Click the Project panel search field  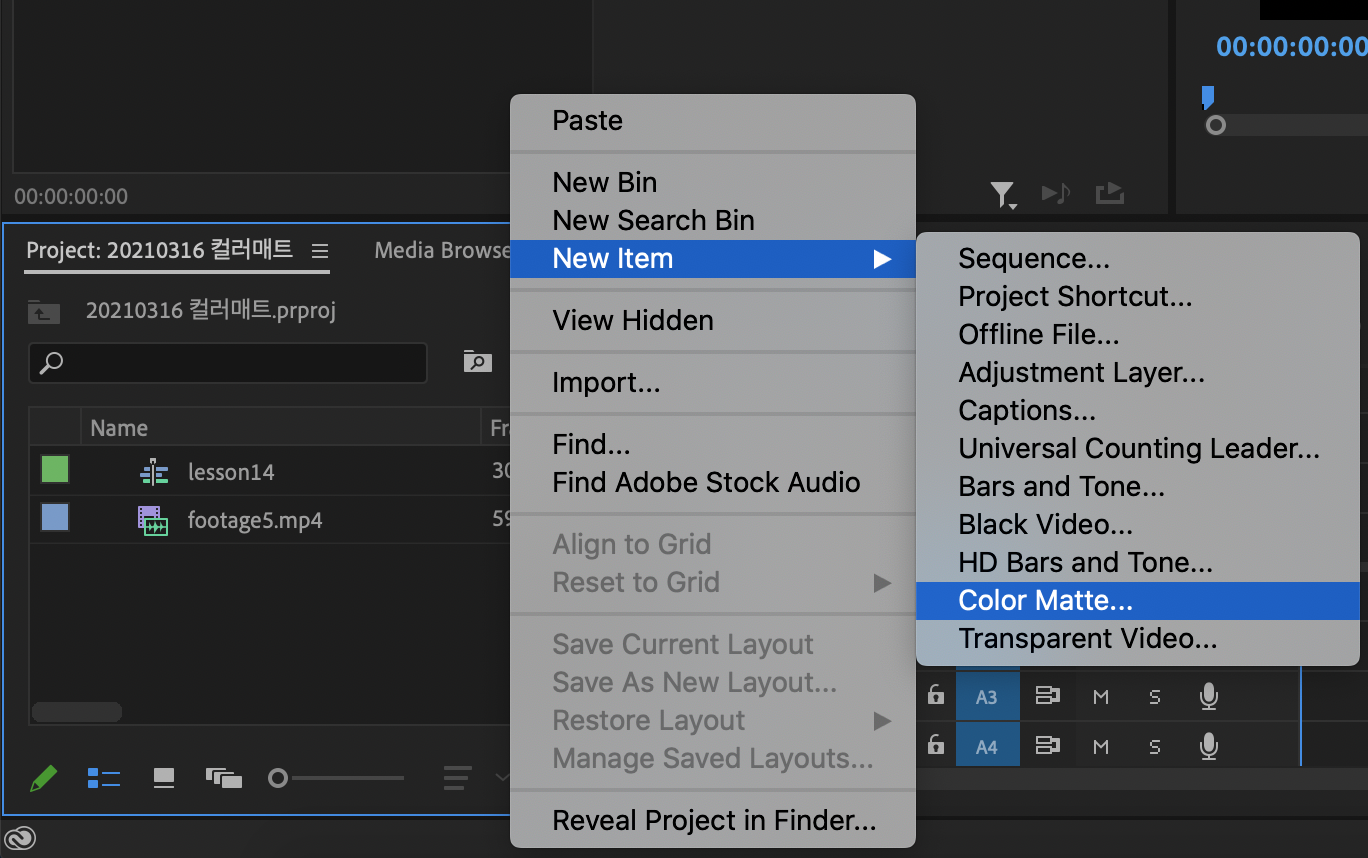(x=228, y=362)
